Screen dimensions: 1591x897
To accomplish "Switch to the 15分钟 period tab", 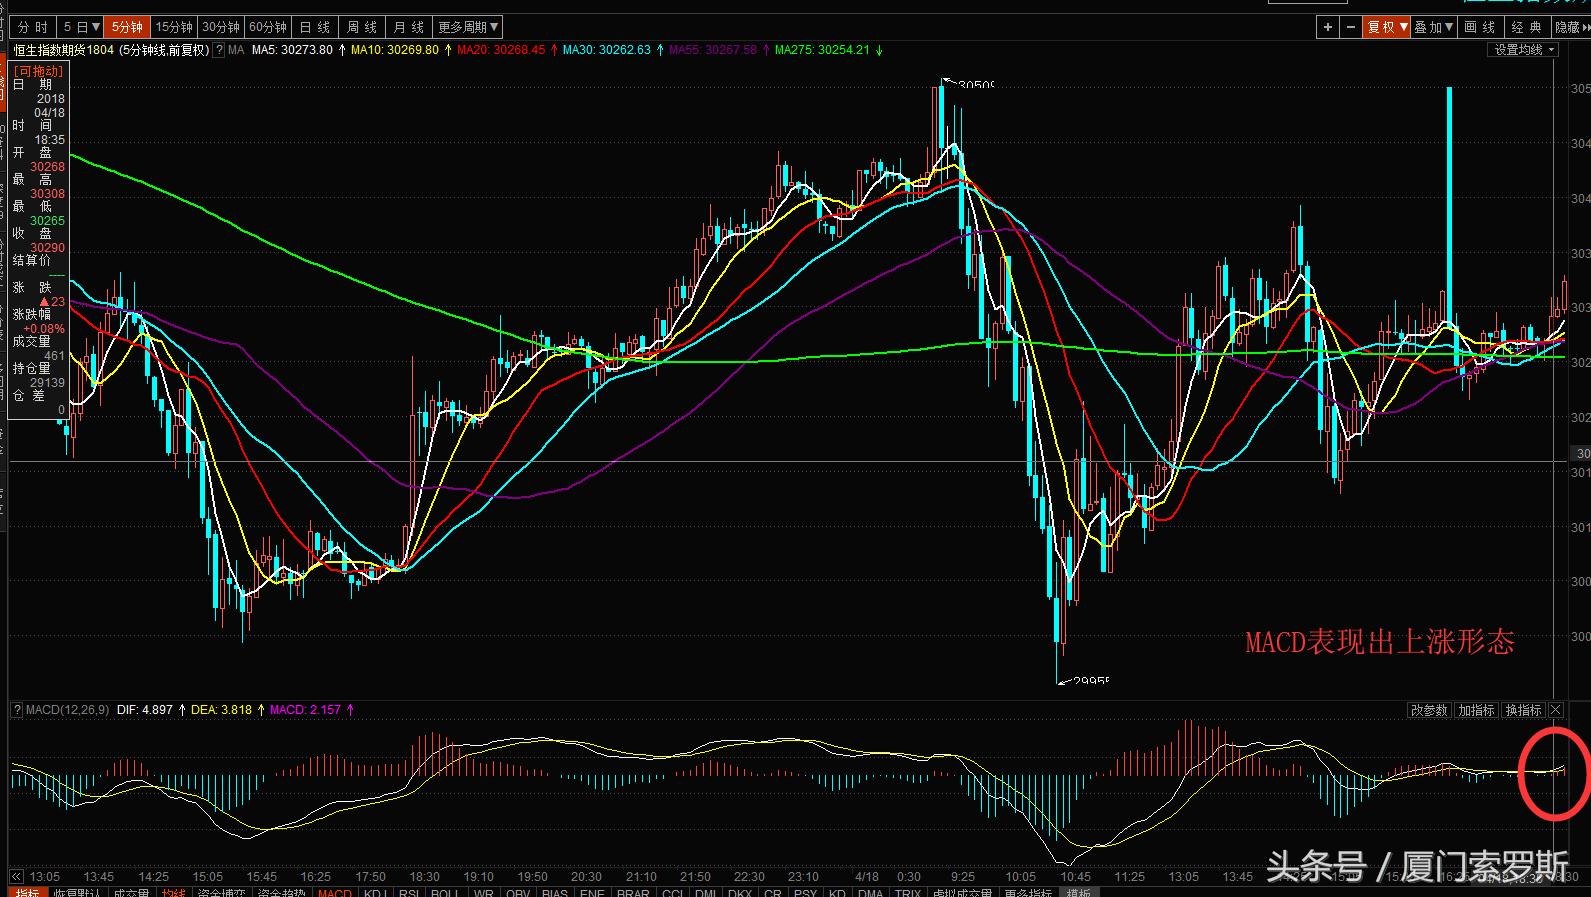I will click(174, 27).
